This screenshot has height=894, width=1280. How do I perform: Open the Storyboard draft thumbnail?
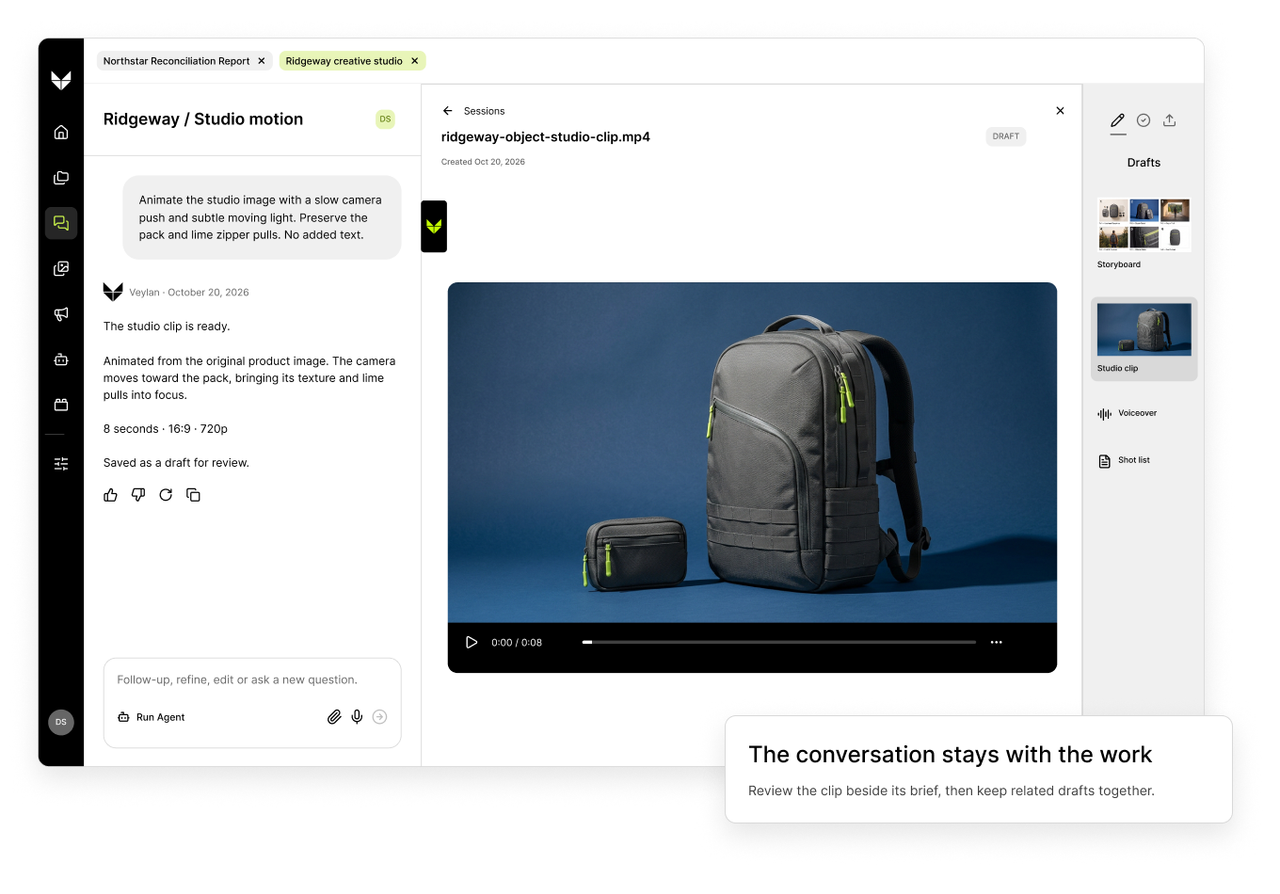pos(1144,224)
